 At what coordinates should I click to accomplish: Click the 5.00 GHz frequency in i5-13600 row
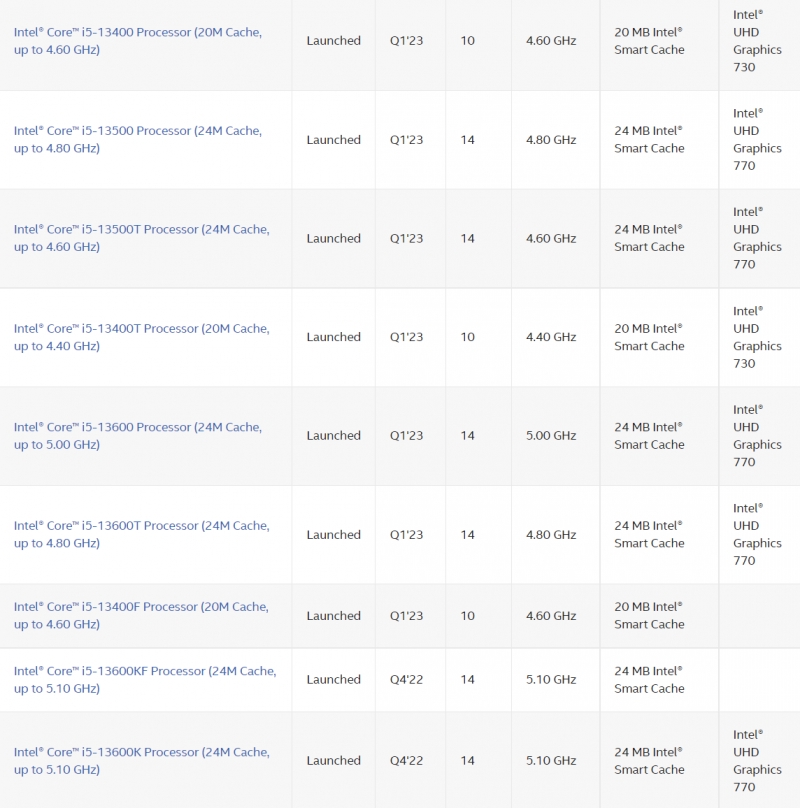coord(551,435)
